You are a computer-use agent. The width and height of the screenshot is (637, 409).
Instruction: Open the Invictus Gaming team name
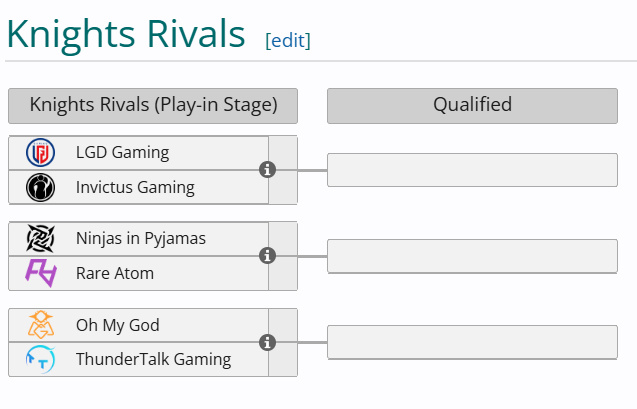[135, 188]
